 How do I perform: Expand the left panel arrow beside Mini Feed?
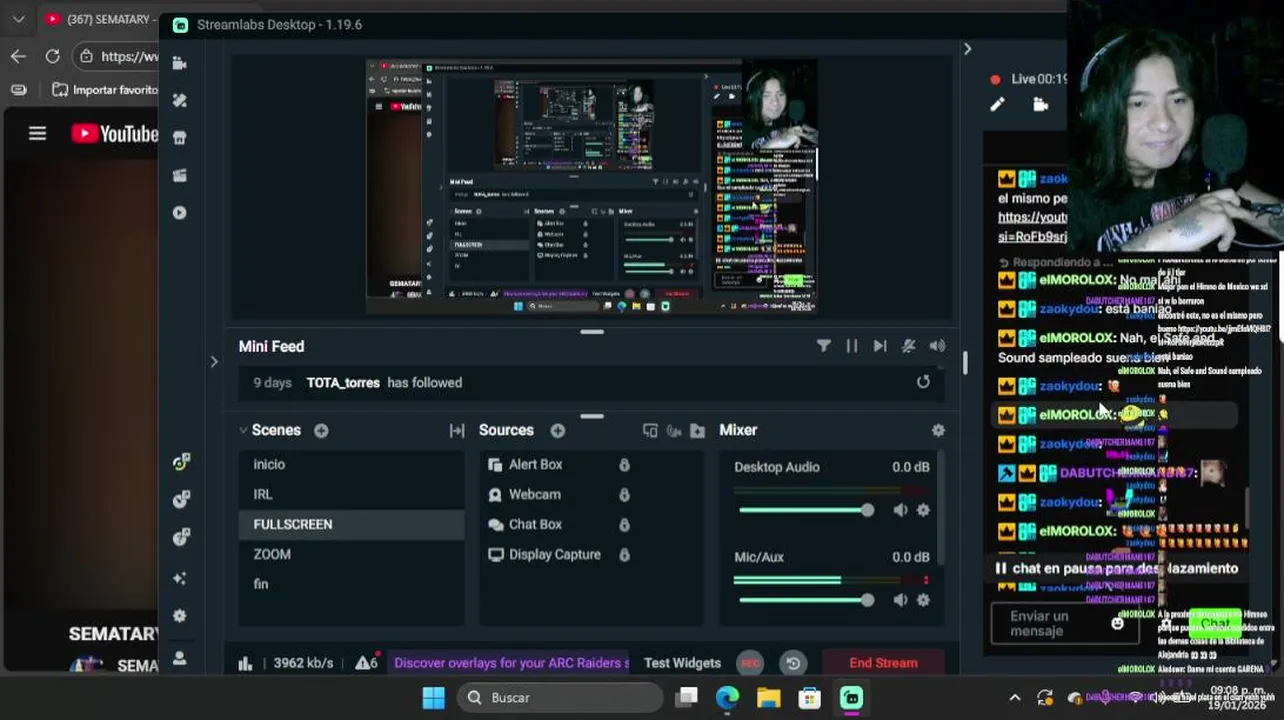213,361
